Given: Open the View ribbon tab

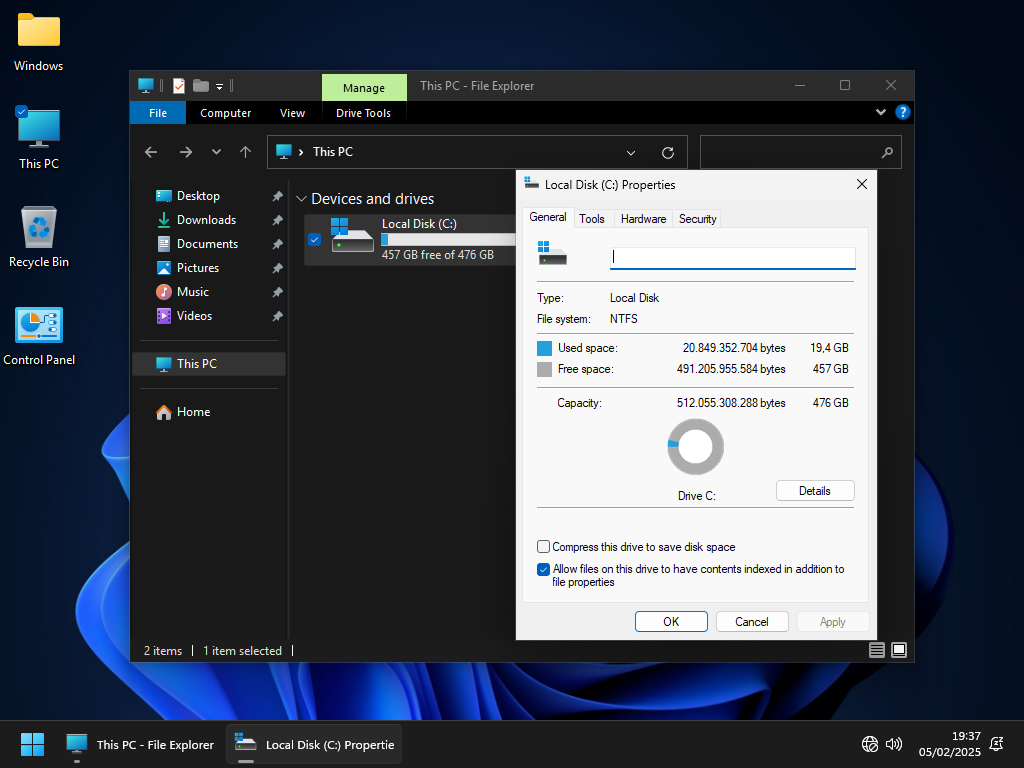Looking at the screenshot, I should (292, 113).
